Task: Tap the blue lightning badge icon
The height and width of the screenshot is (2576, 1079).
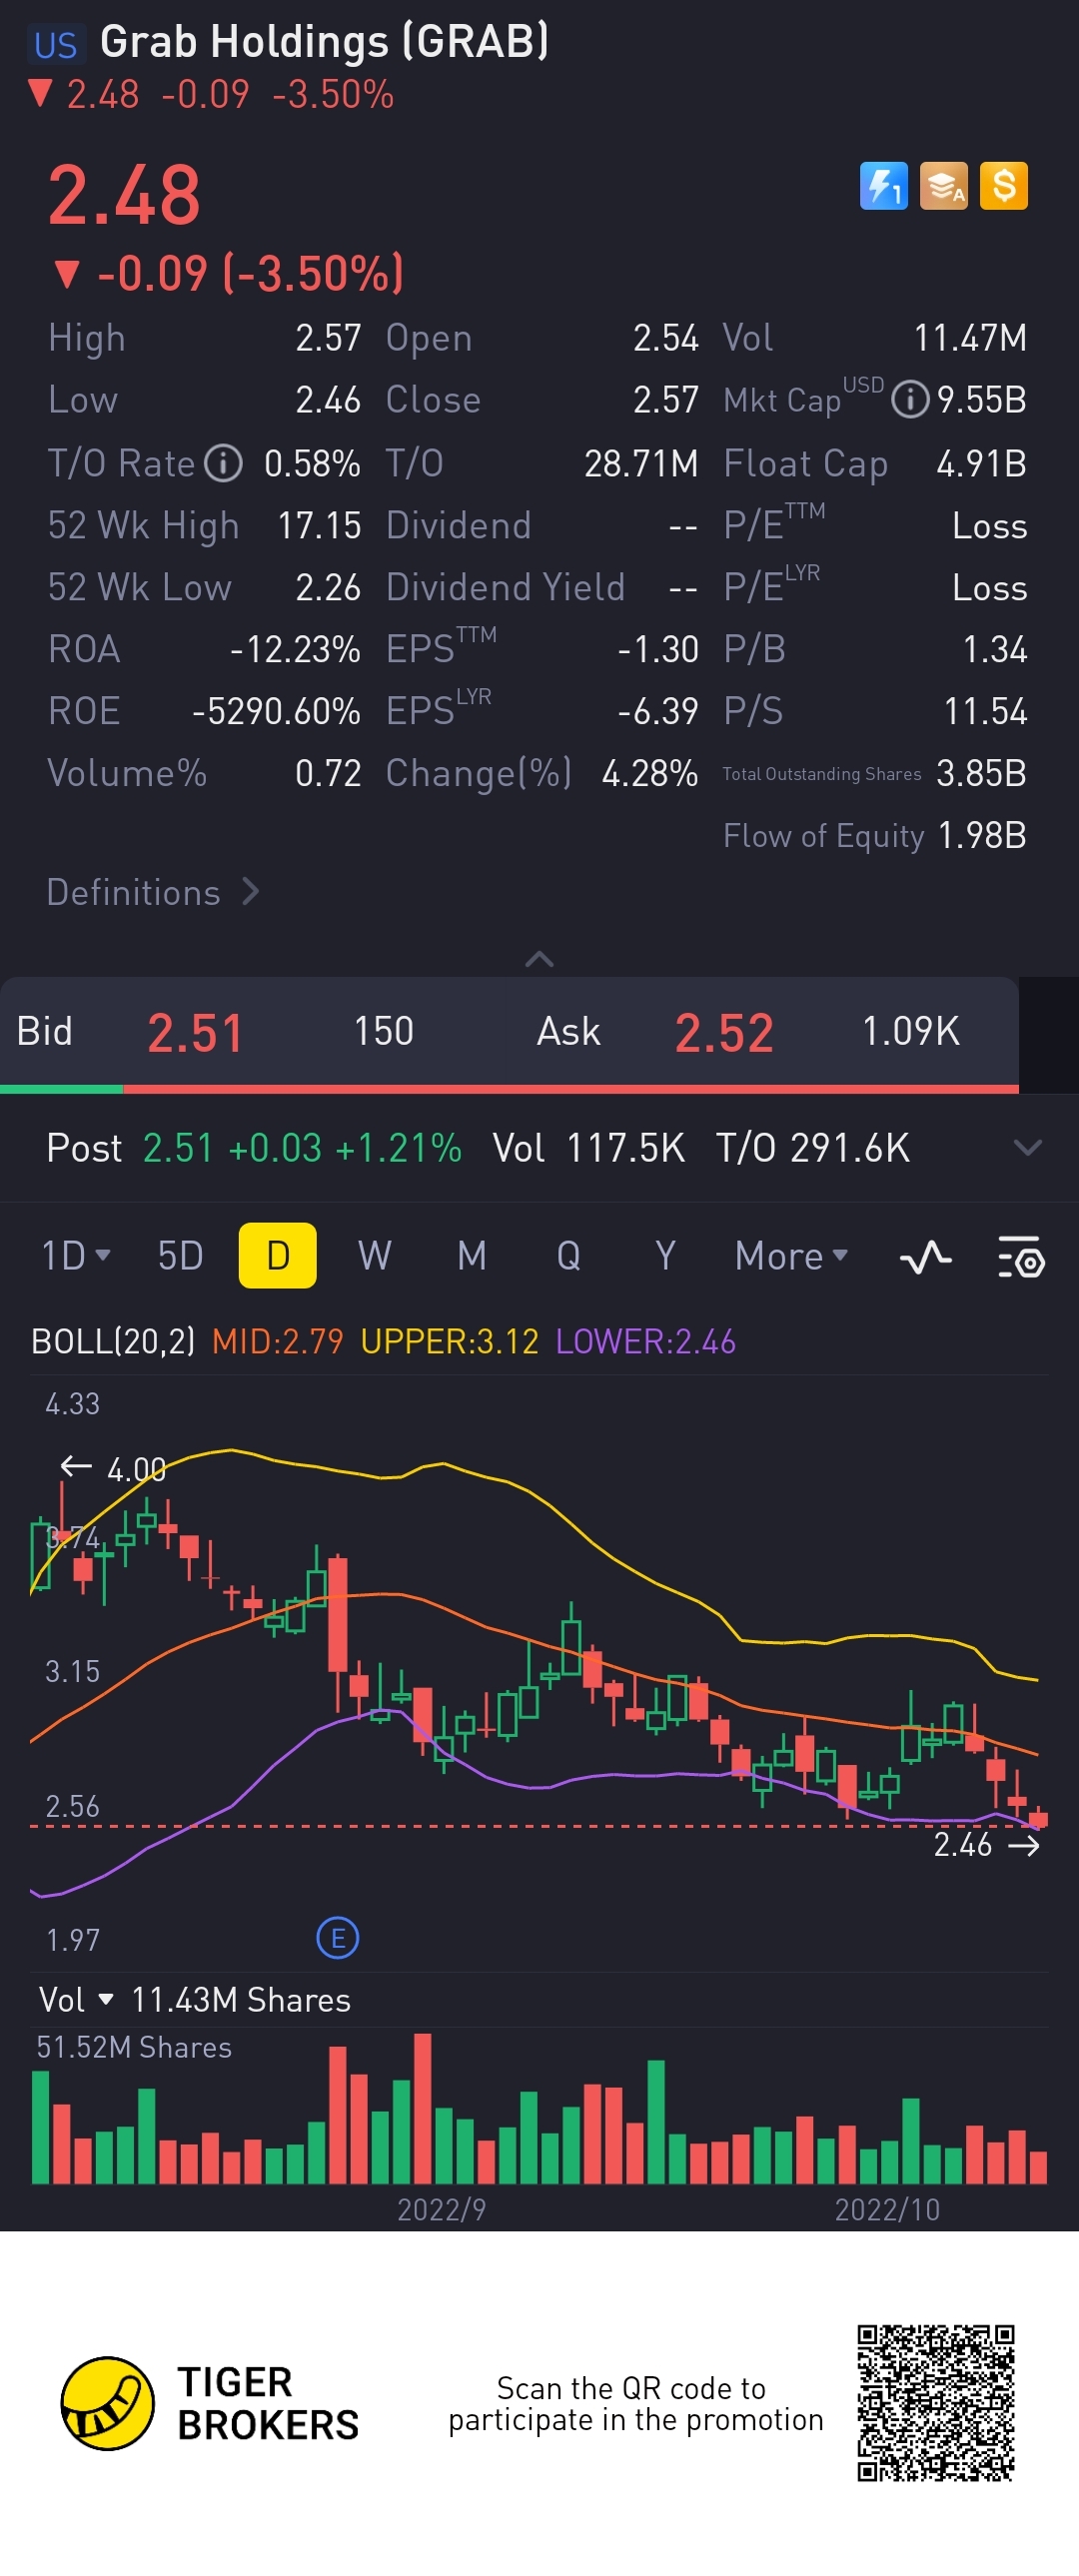Action: (884, 186)
